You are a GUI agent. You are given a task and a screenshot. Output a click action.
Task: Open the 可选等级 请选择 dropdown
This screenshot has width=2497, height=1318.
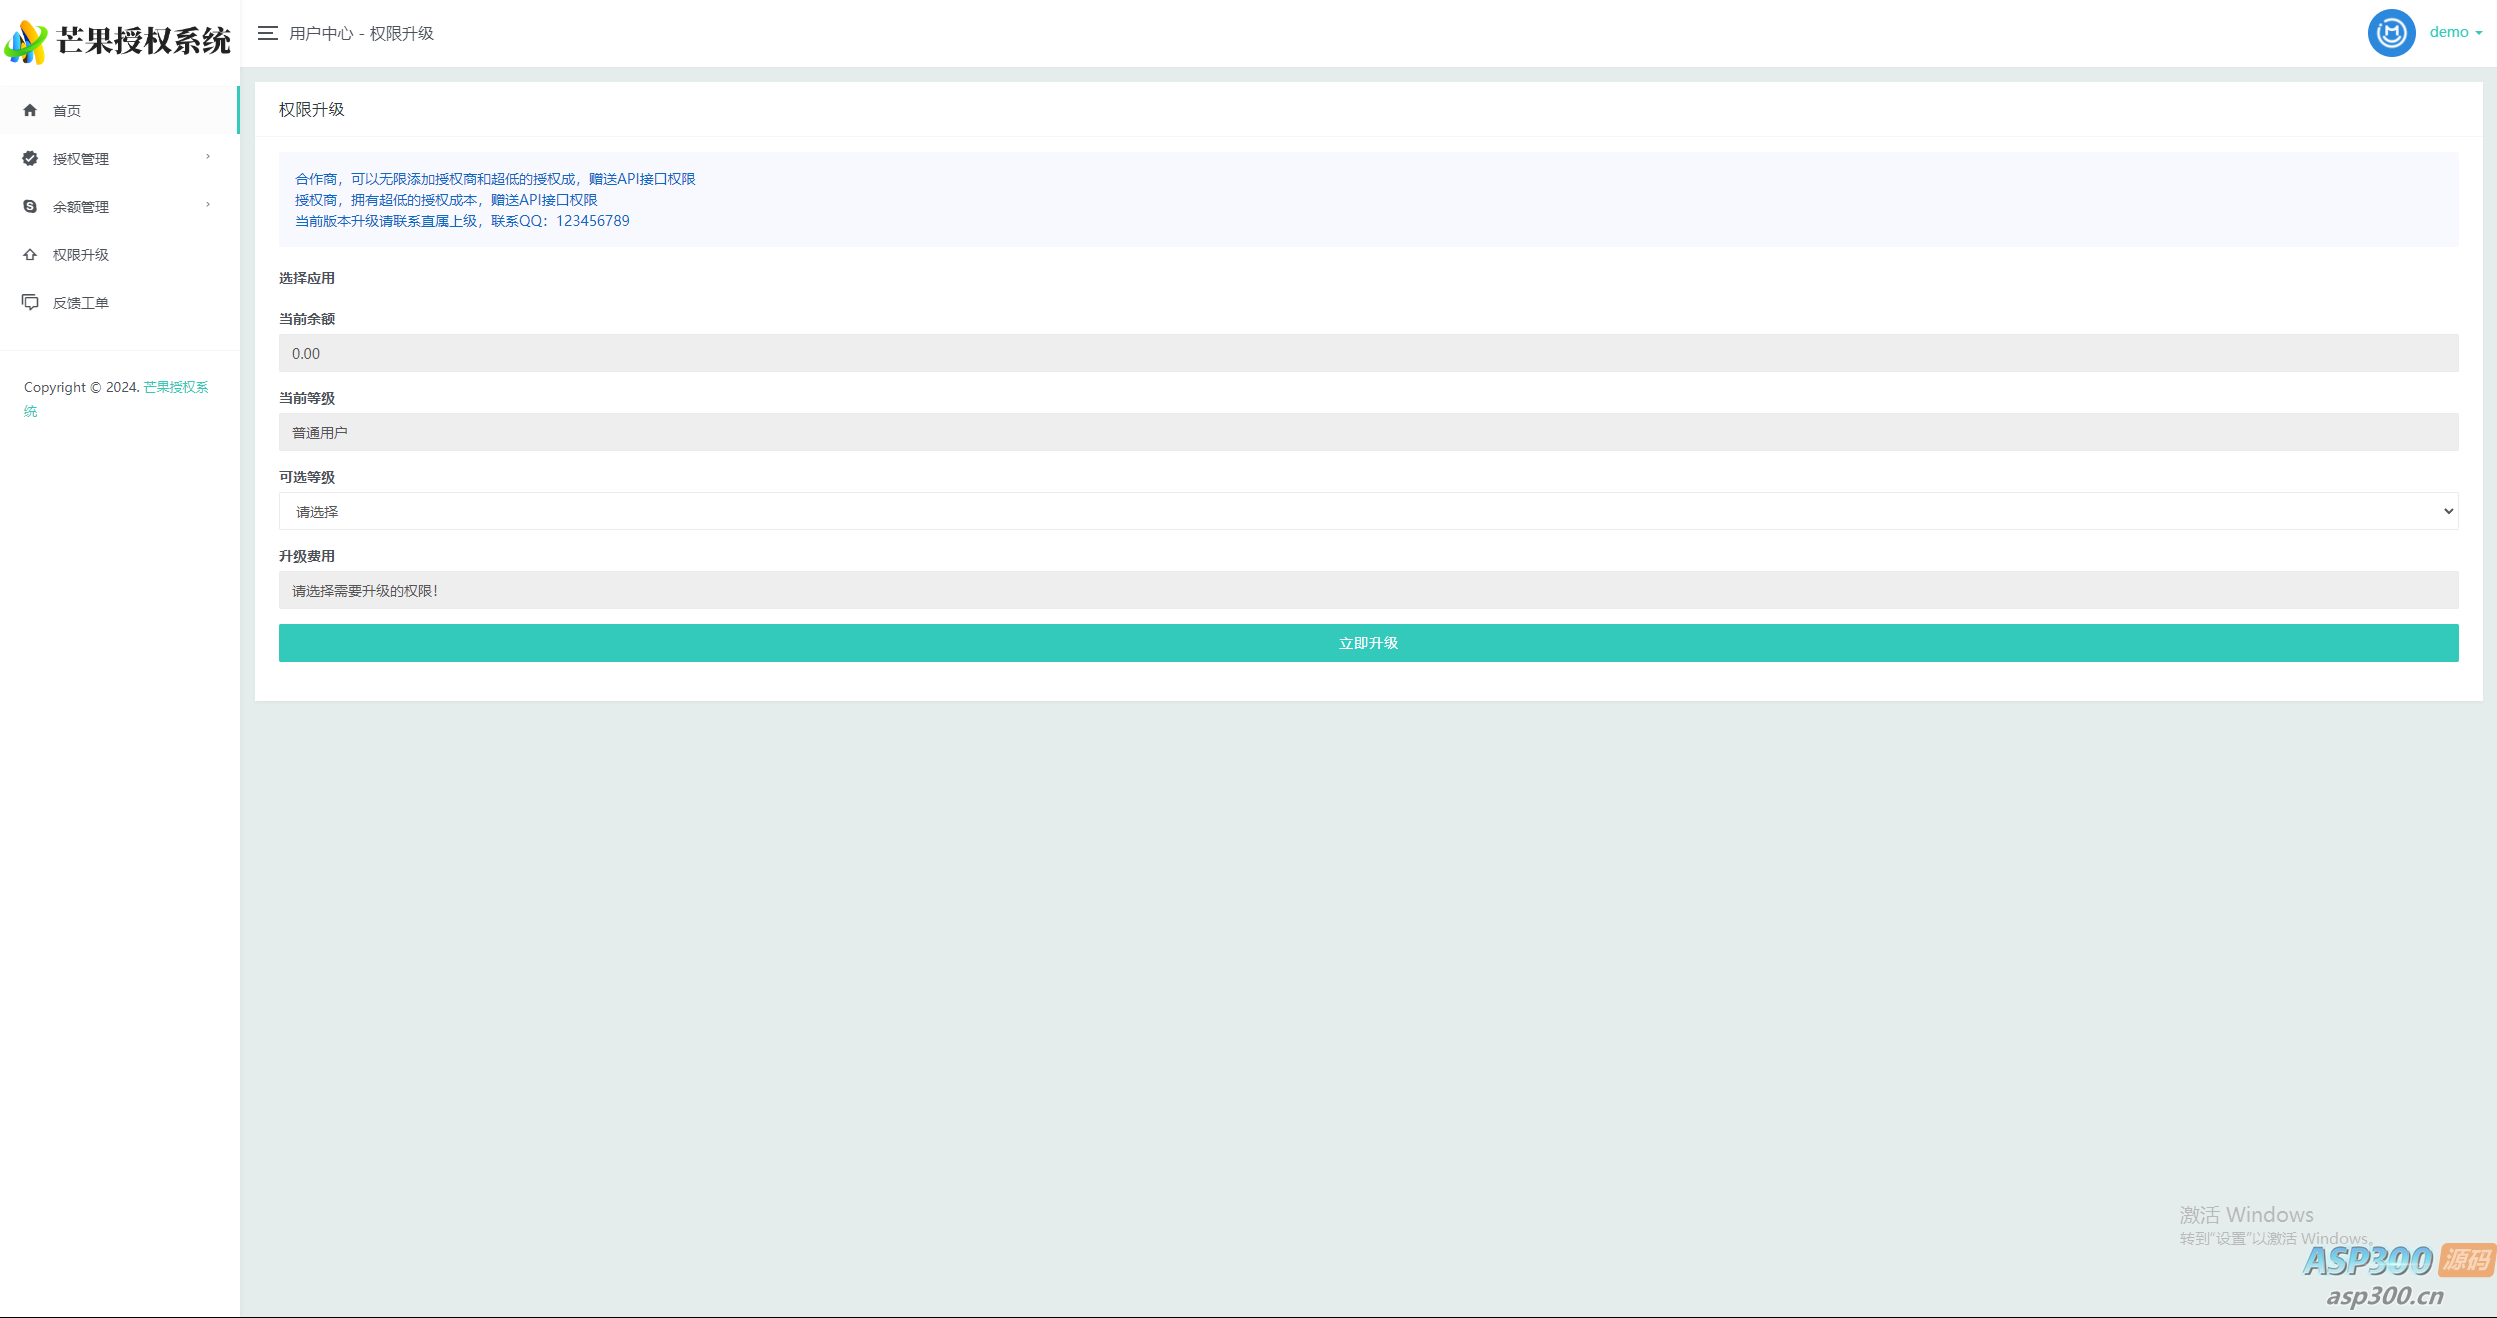[x=1368, y=511]
